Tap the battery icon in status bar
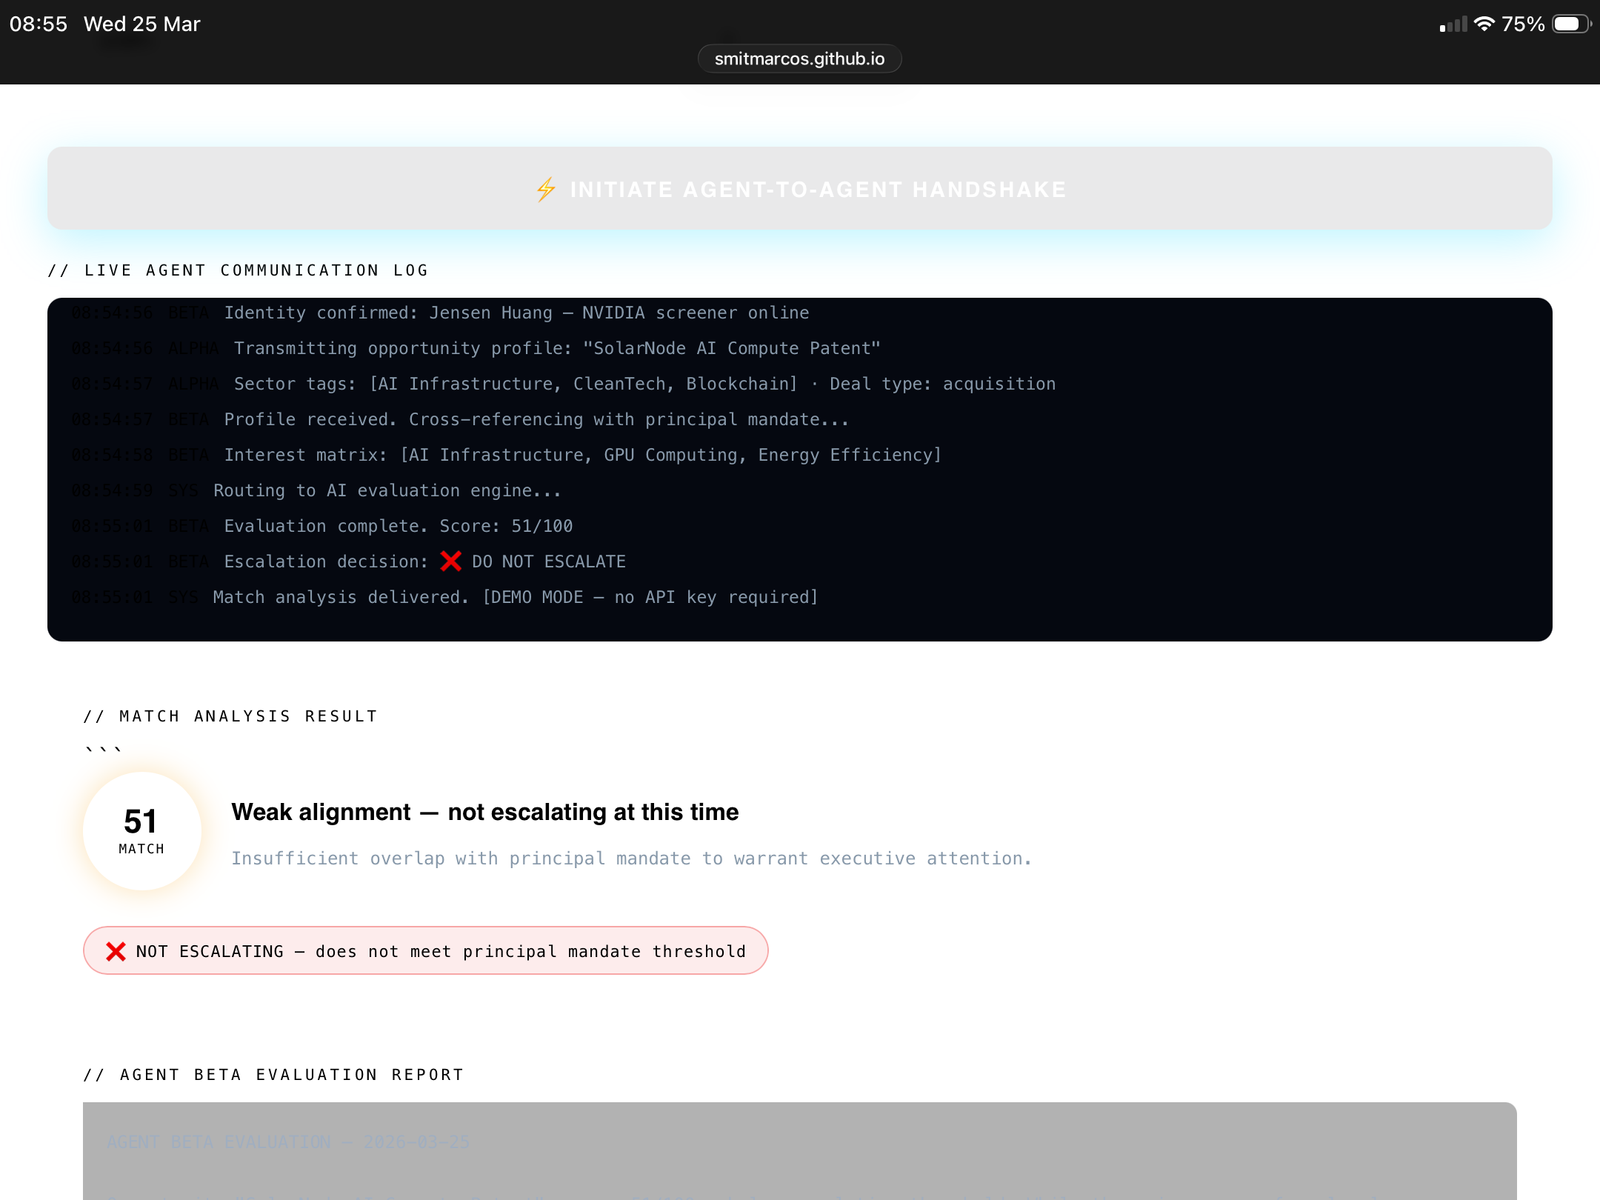Image resolution: width=1600 pixels, height=1200 pixels. (x=1570, y=24)
